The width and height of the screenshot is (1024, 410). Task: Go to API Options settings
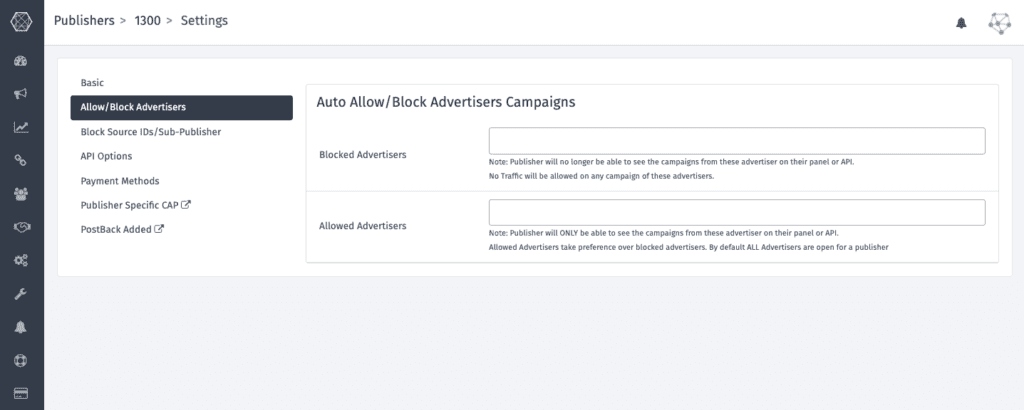(x=106, y=156)
